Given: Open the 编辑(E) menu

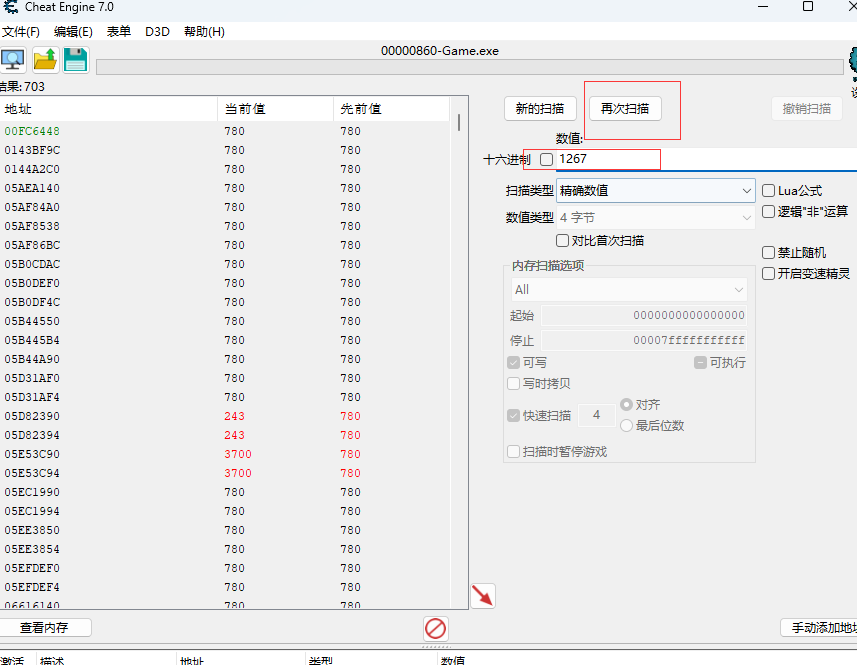Looking at the screenshot, I should tap(73, 32).
